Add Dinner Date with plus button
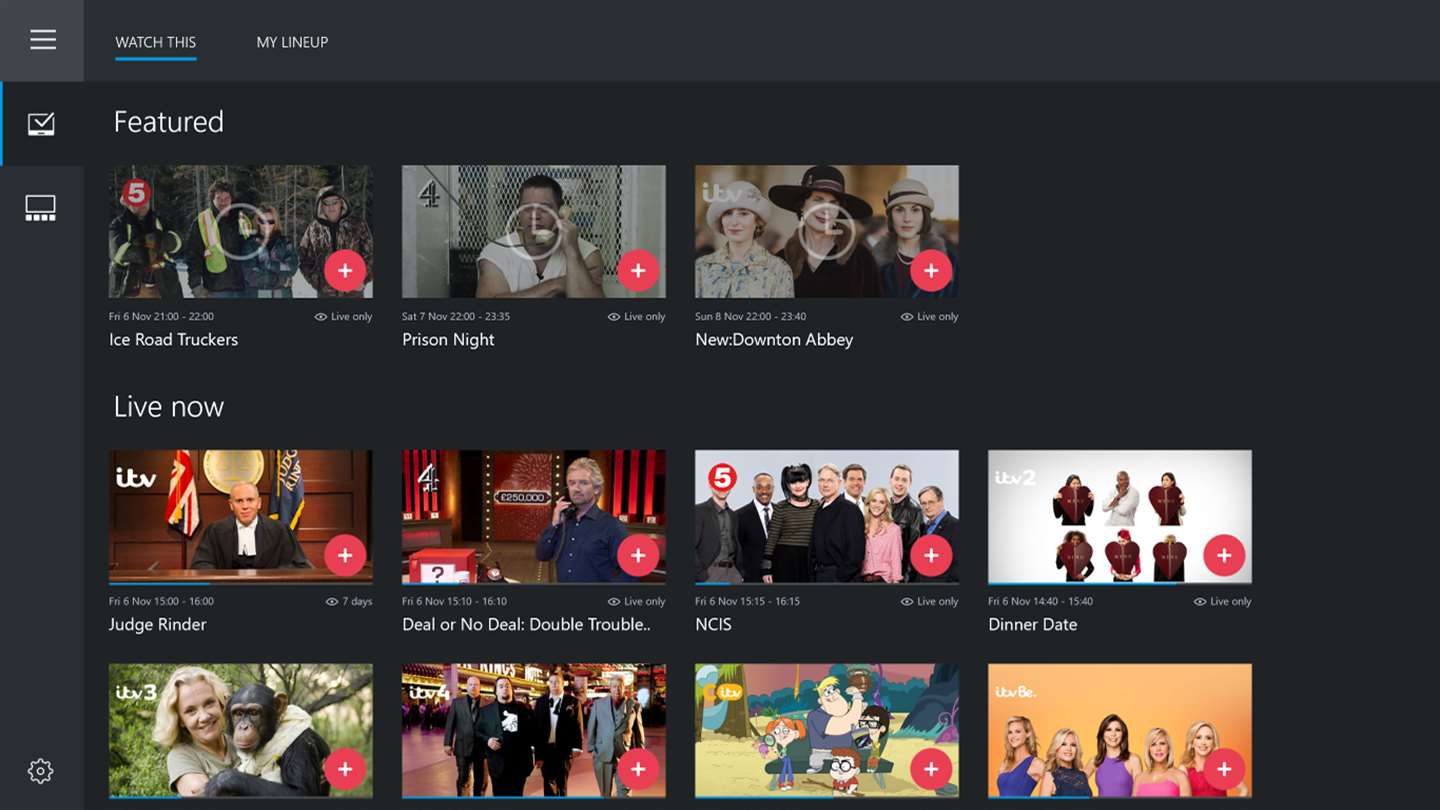Viewport: 1440px width, 810px height. pos(1224,555)
